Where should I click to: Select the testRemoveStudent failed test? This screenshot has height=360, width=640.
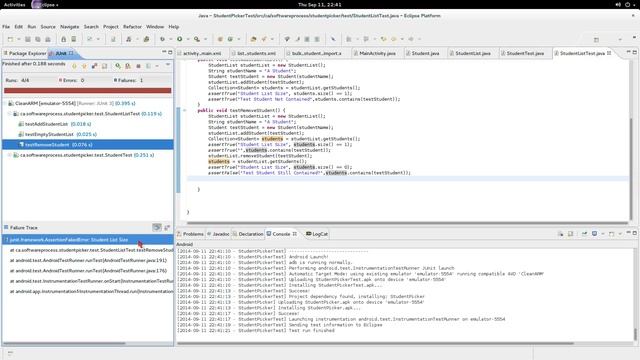point(88,144)
